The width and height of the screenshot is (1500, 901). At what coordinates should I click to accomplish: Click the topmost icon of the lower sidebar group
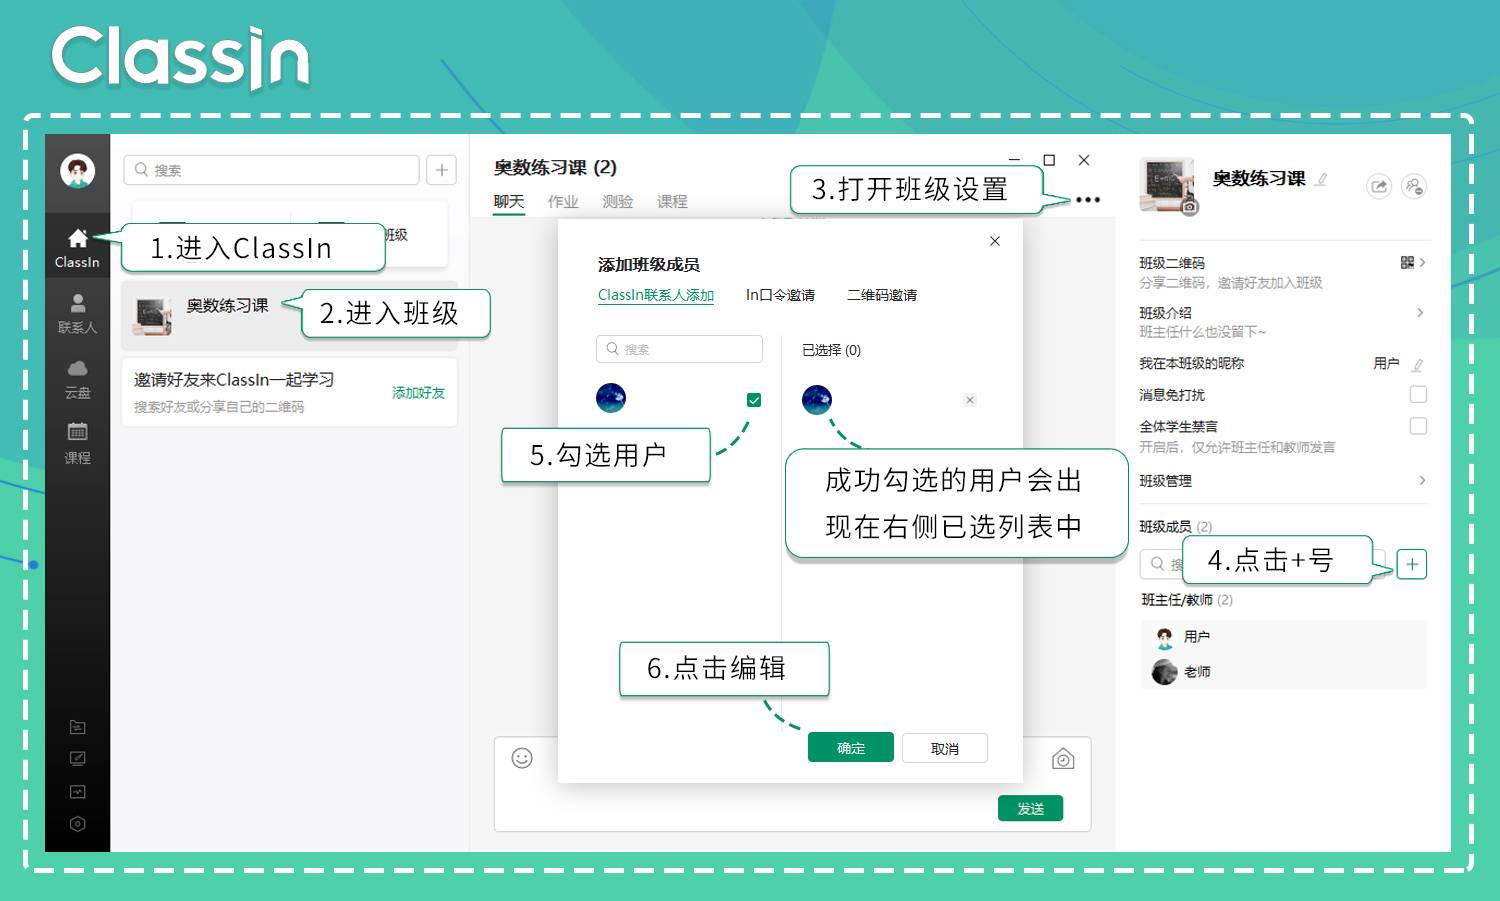point(77,727)
